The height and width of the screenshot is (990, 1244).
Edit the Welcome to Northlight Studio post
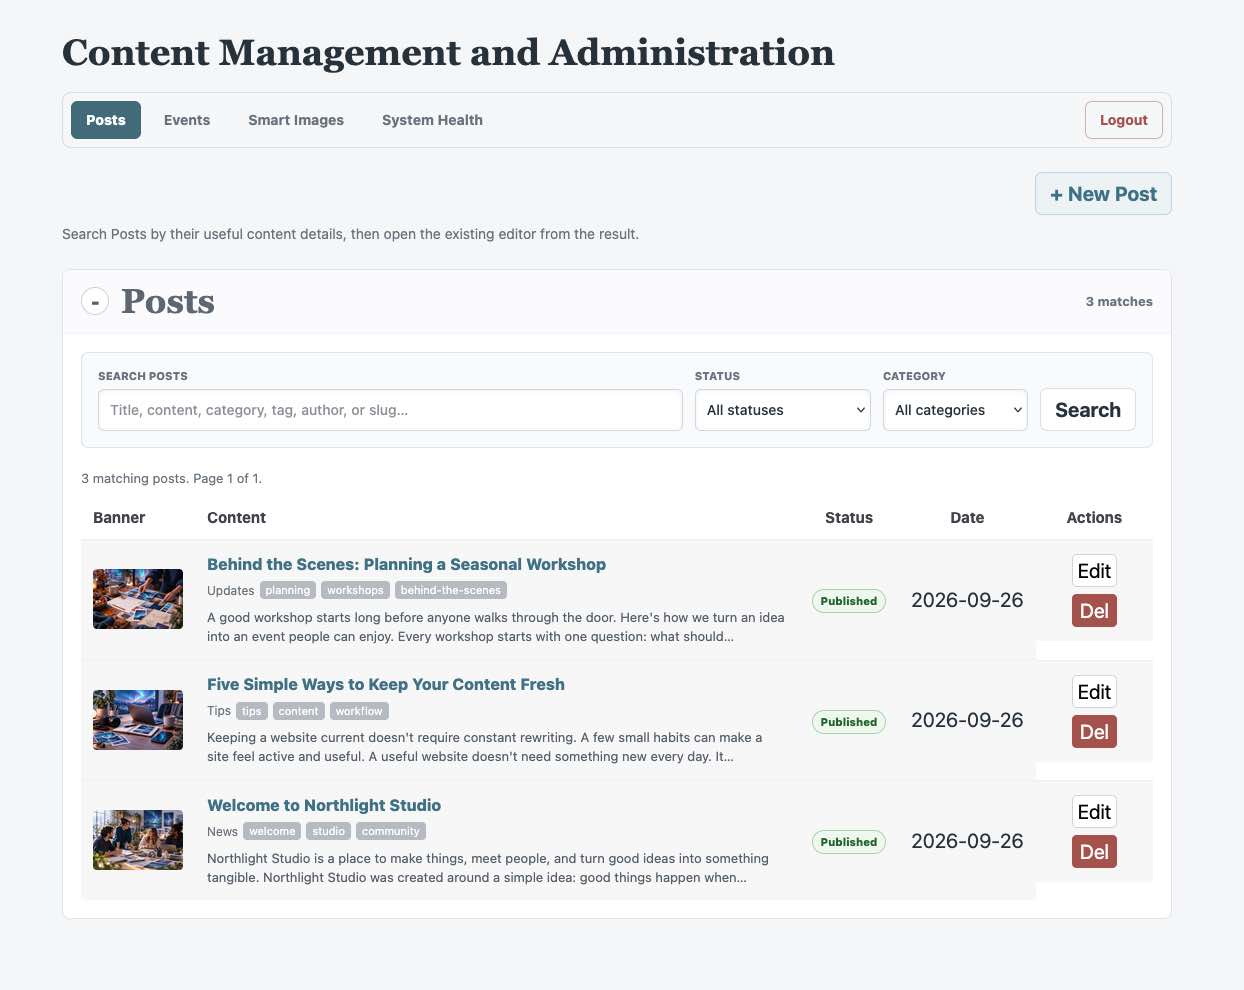[x=1094, y=812]
